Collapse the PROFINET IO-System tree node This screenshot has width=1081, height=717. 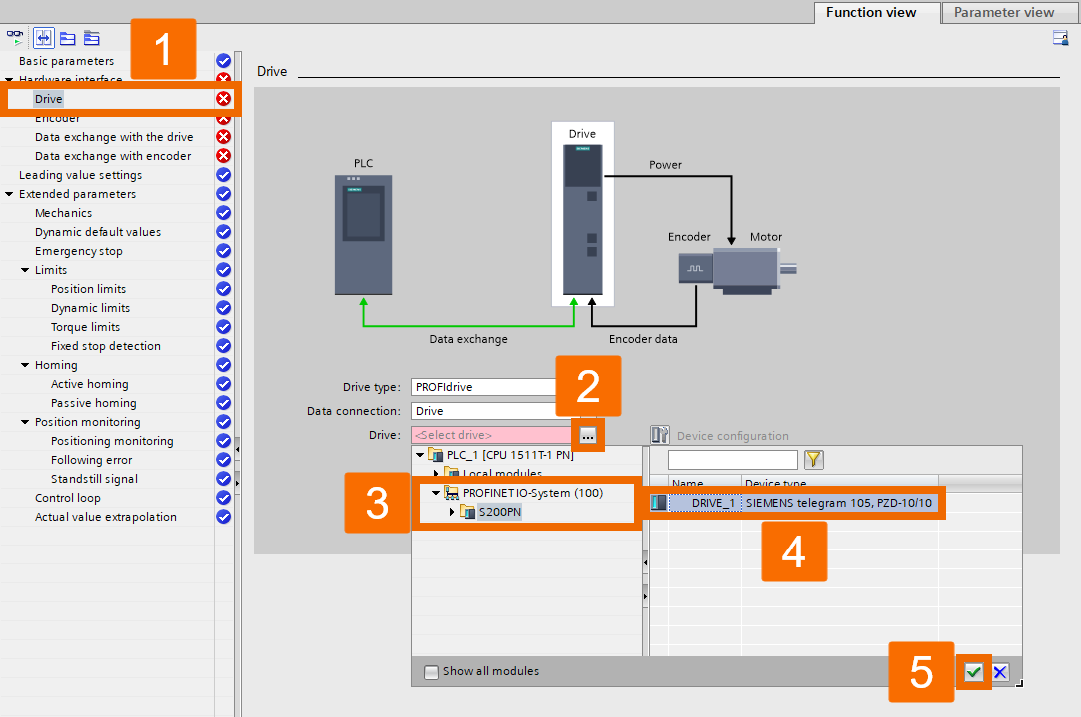434,492
